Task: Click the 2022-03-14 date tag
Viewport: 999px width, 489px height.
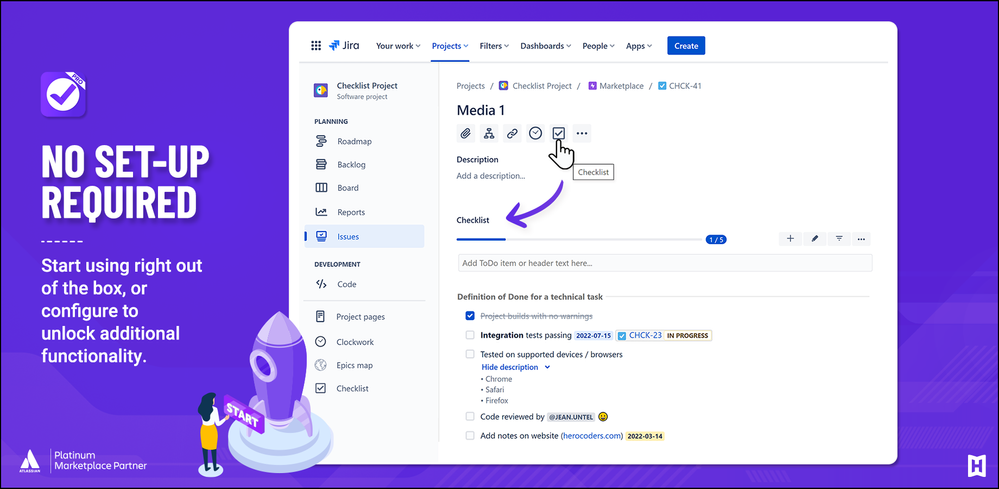Action: [x=645, y=437]
